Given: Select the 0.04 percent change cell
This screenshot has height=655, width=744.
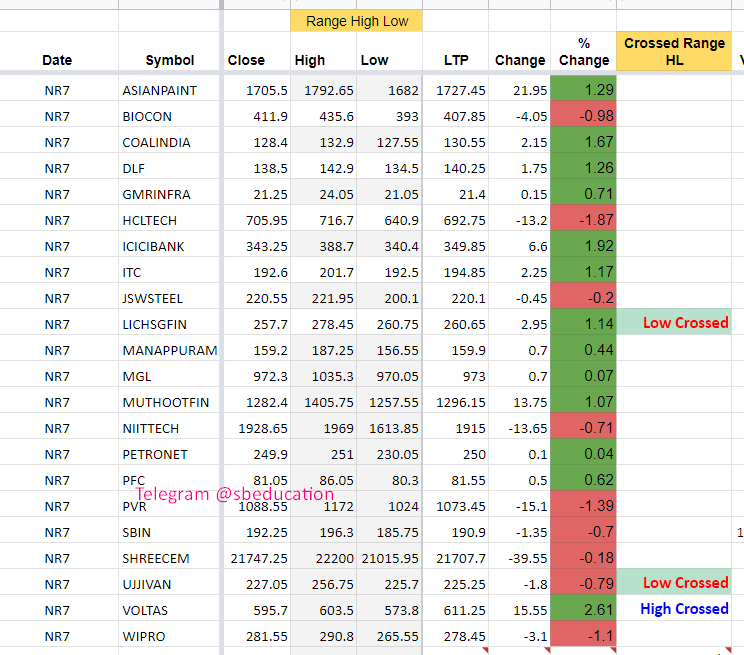Looking at the screenshot, I should point(584,453).
